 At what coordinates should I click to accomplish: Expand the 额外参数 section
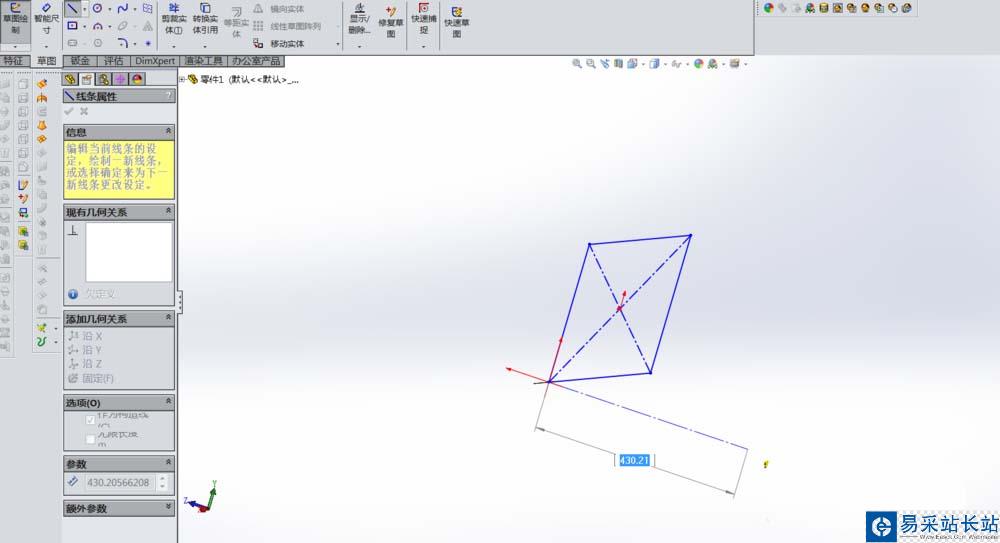(x=168, y=507)
